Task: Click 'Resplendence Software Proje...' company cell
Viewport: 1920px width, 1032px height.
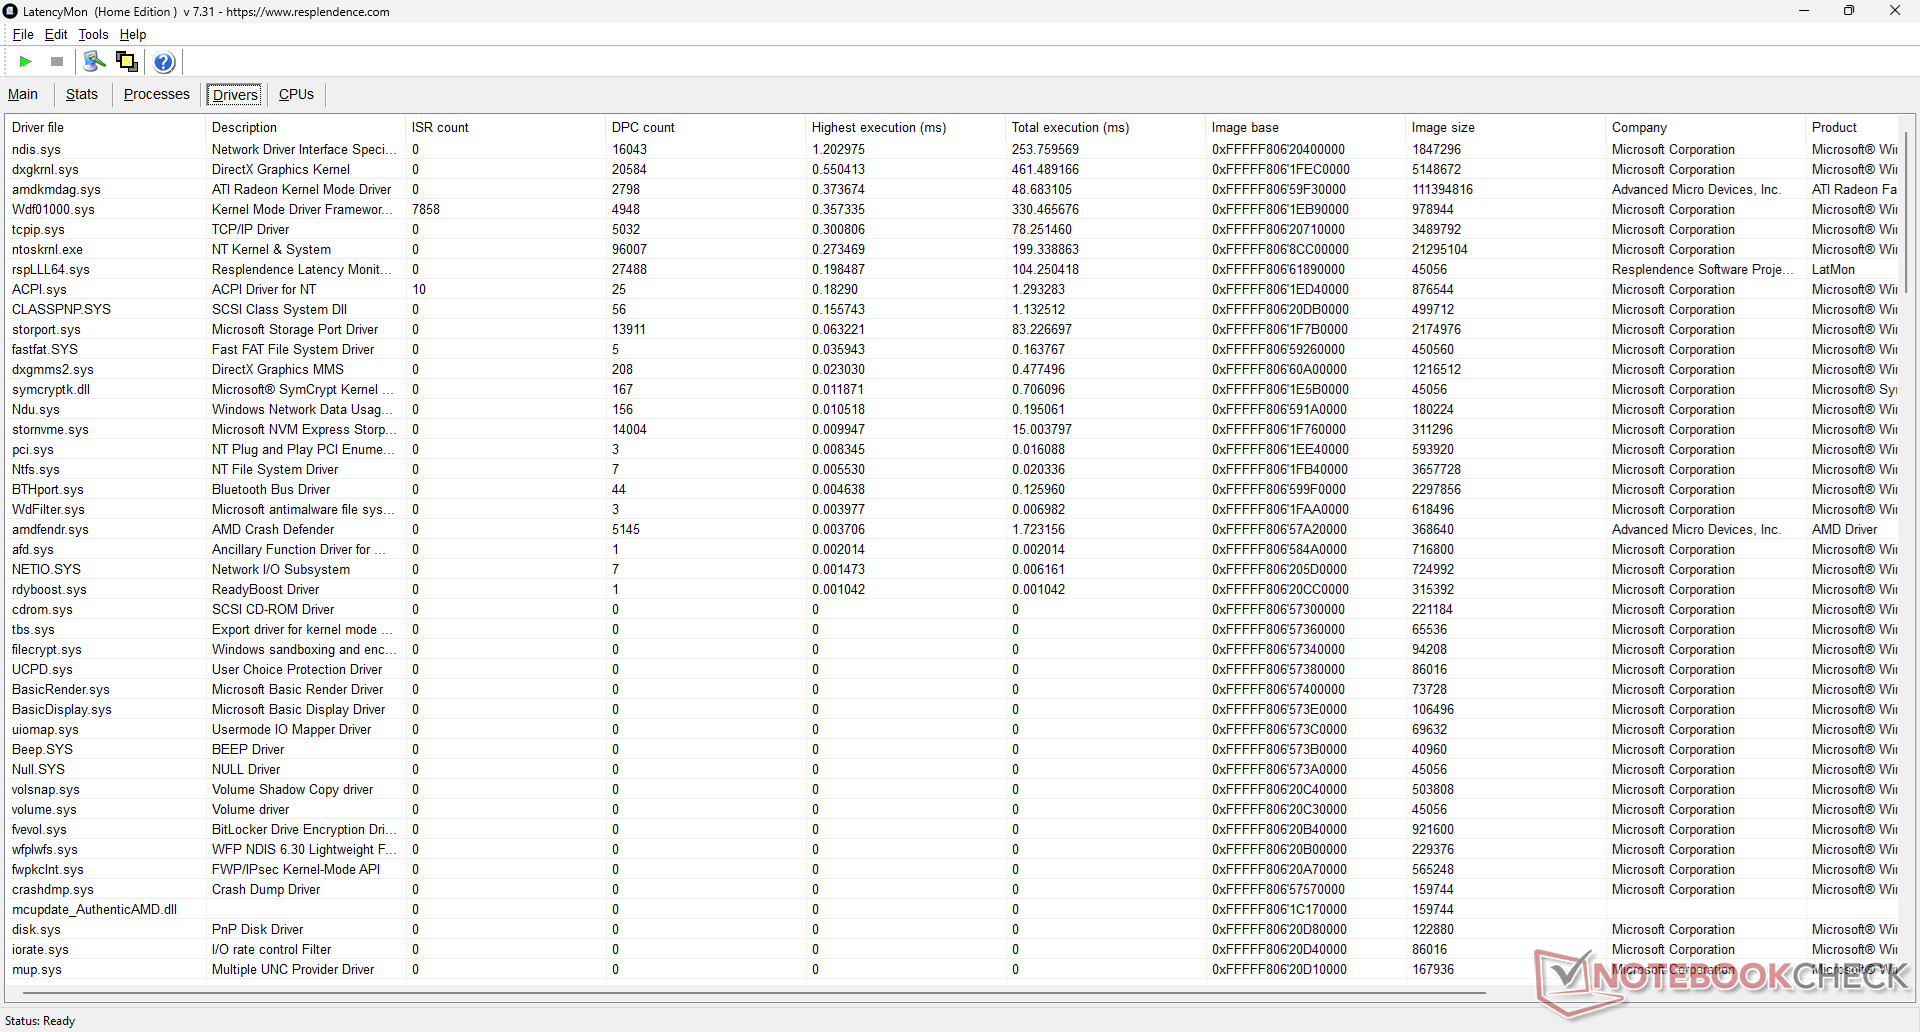Action: (1703, 269)
